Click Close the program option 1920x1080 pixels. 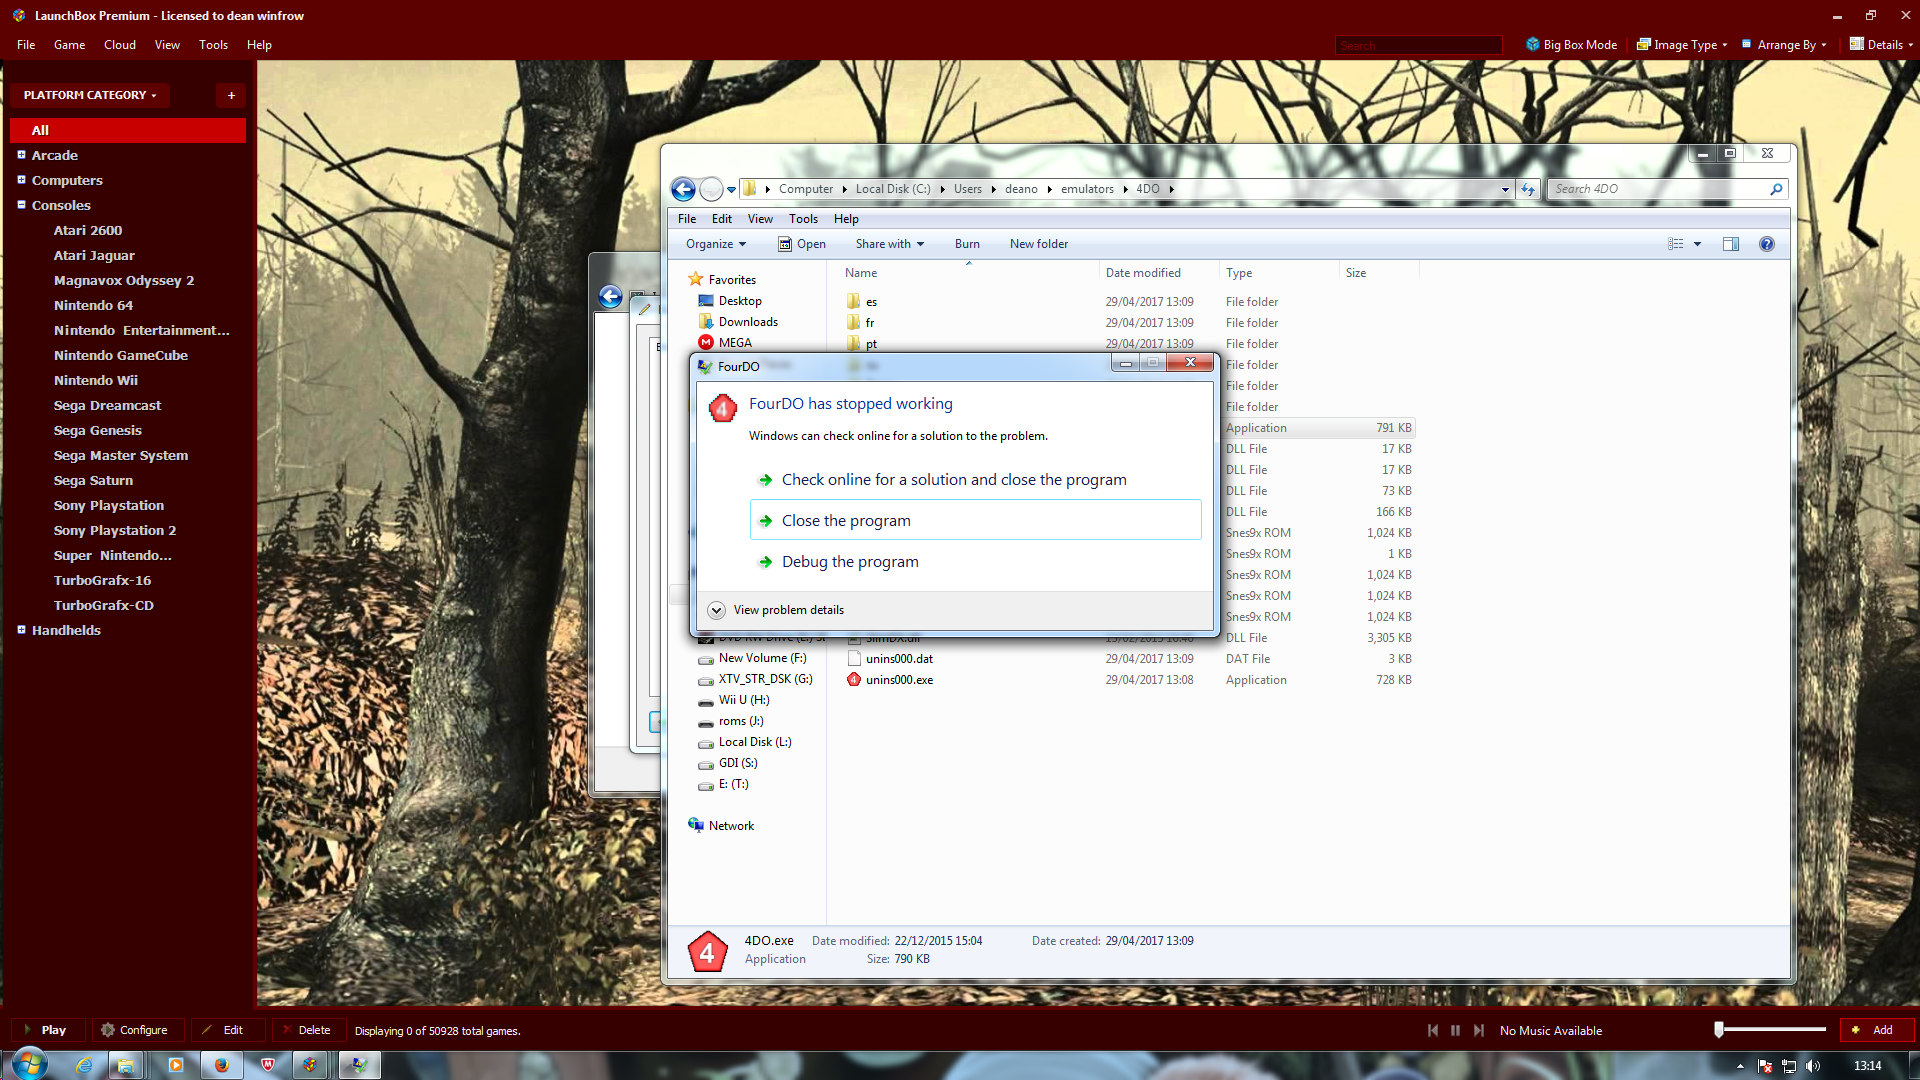coord(975,520)
